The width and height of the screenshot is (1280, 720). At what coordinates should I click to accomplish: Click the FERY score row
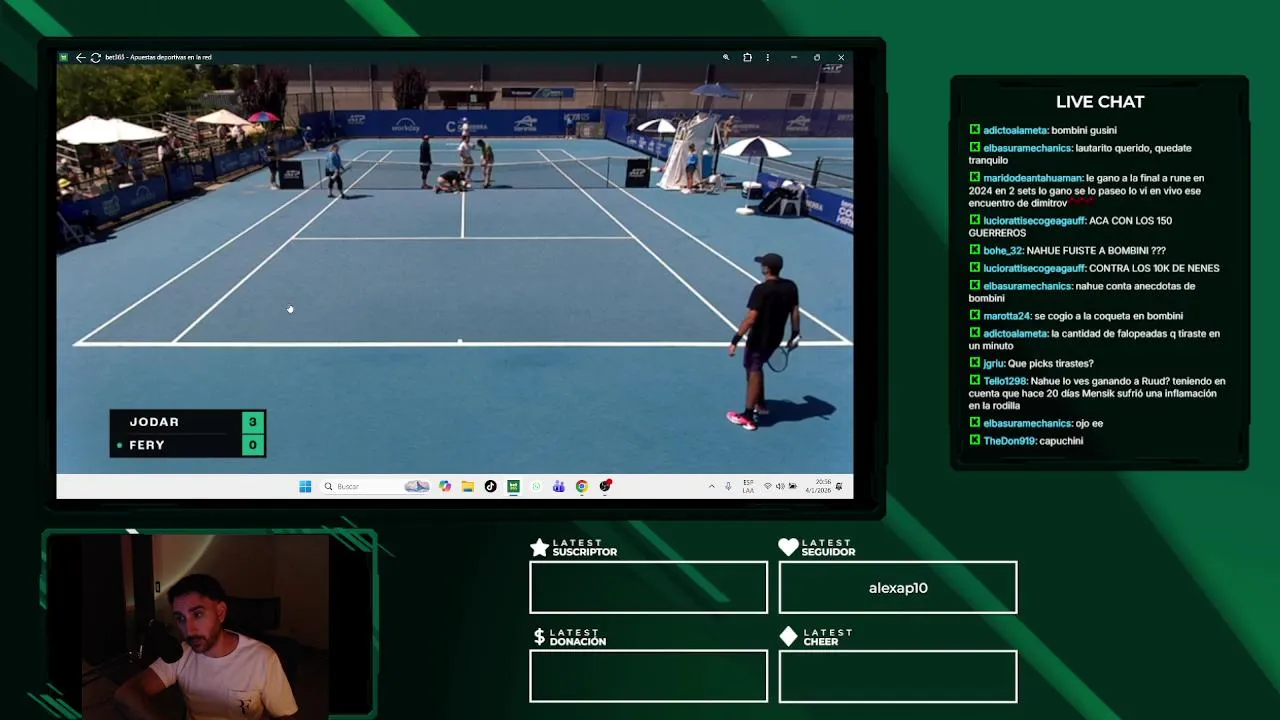click(187, 445)
